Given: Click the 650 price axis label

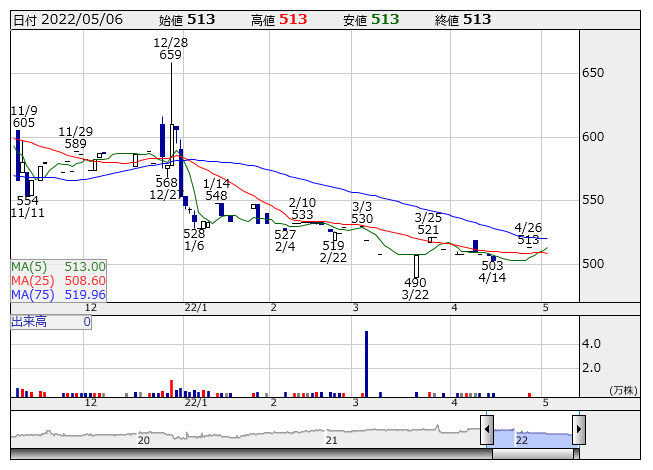Looking at the screenshot, I should 594,73.
